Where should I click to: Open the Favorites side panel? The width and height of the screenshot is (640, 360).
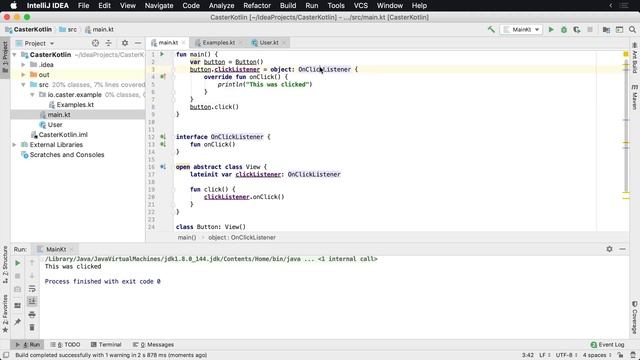click(x=5, y=313)
